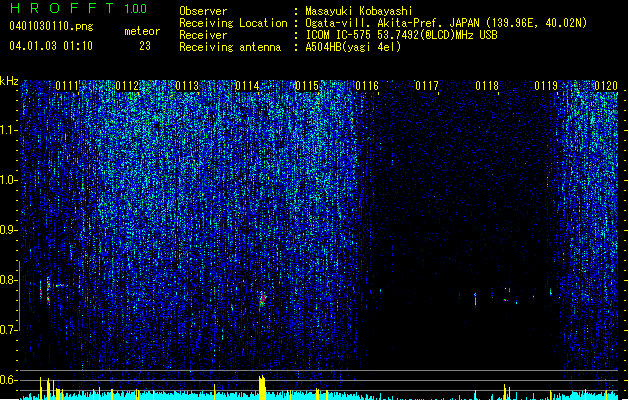Click the 0.7 kHz axis label
This screenshot has width=629, height=400.
8,330
